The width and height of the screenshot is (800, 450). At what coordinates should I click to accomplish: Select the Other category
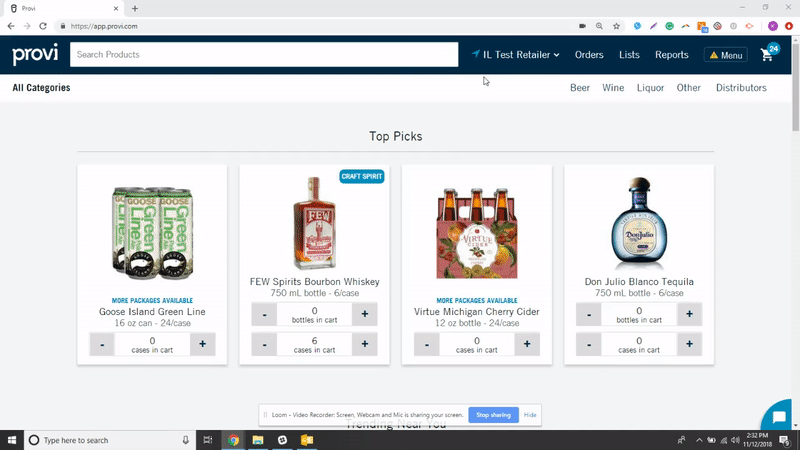point(688,88)
